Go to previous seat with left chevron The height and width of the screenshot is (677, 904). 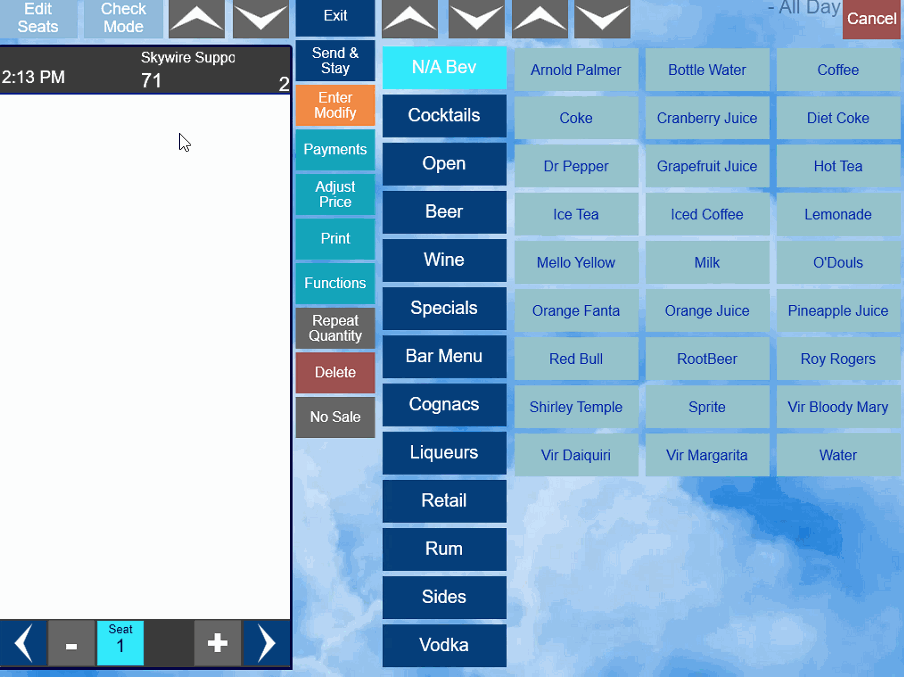pos(24,643)
